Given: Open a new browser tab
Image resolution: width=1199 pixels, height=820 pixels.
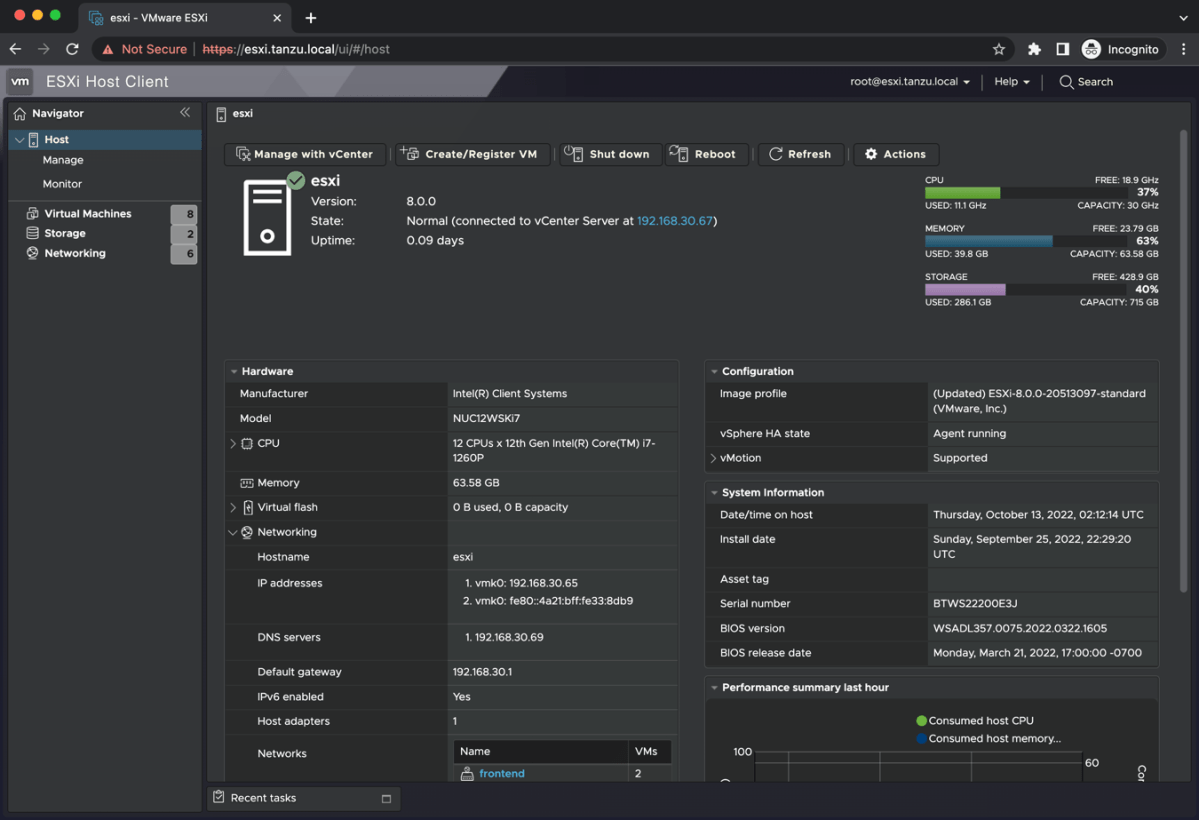Looking at the screenshot, I should (310, 18).
